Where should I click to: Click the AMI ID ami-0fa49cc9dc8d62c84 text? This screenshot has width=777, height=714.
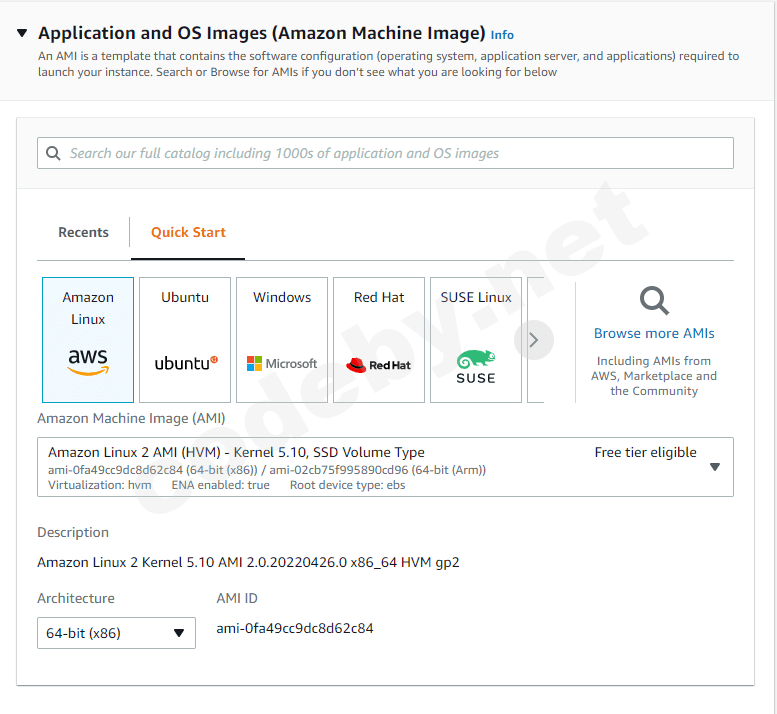295,628
